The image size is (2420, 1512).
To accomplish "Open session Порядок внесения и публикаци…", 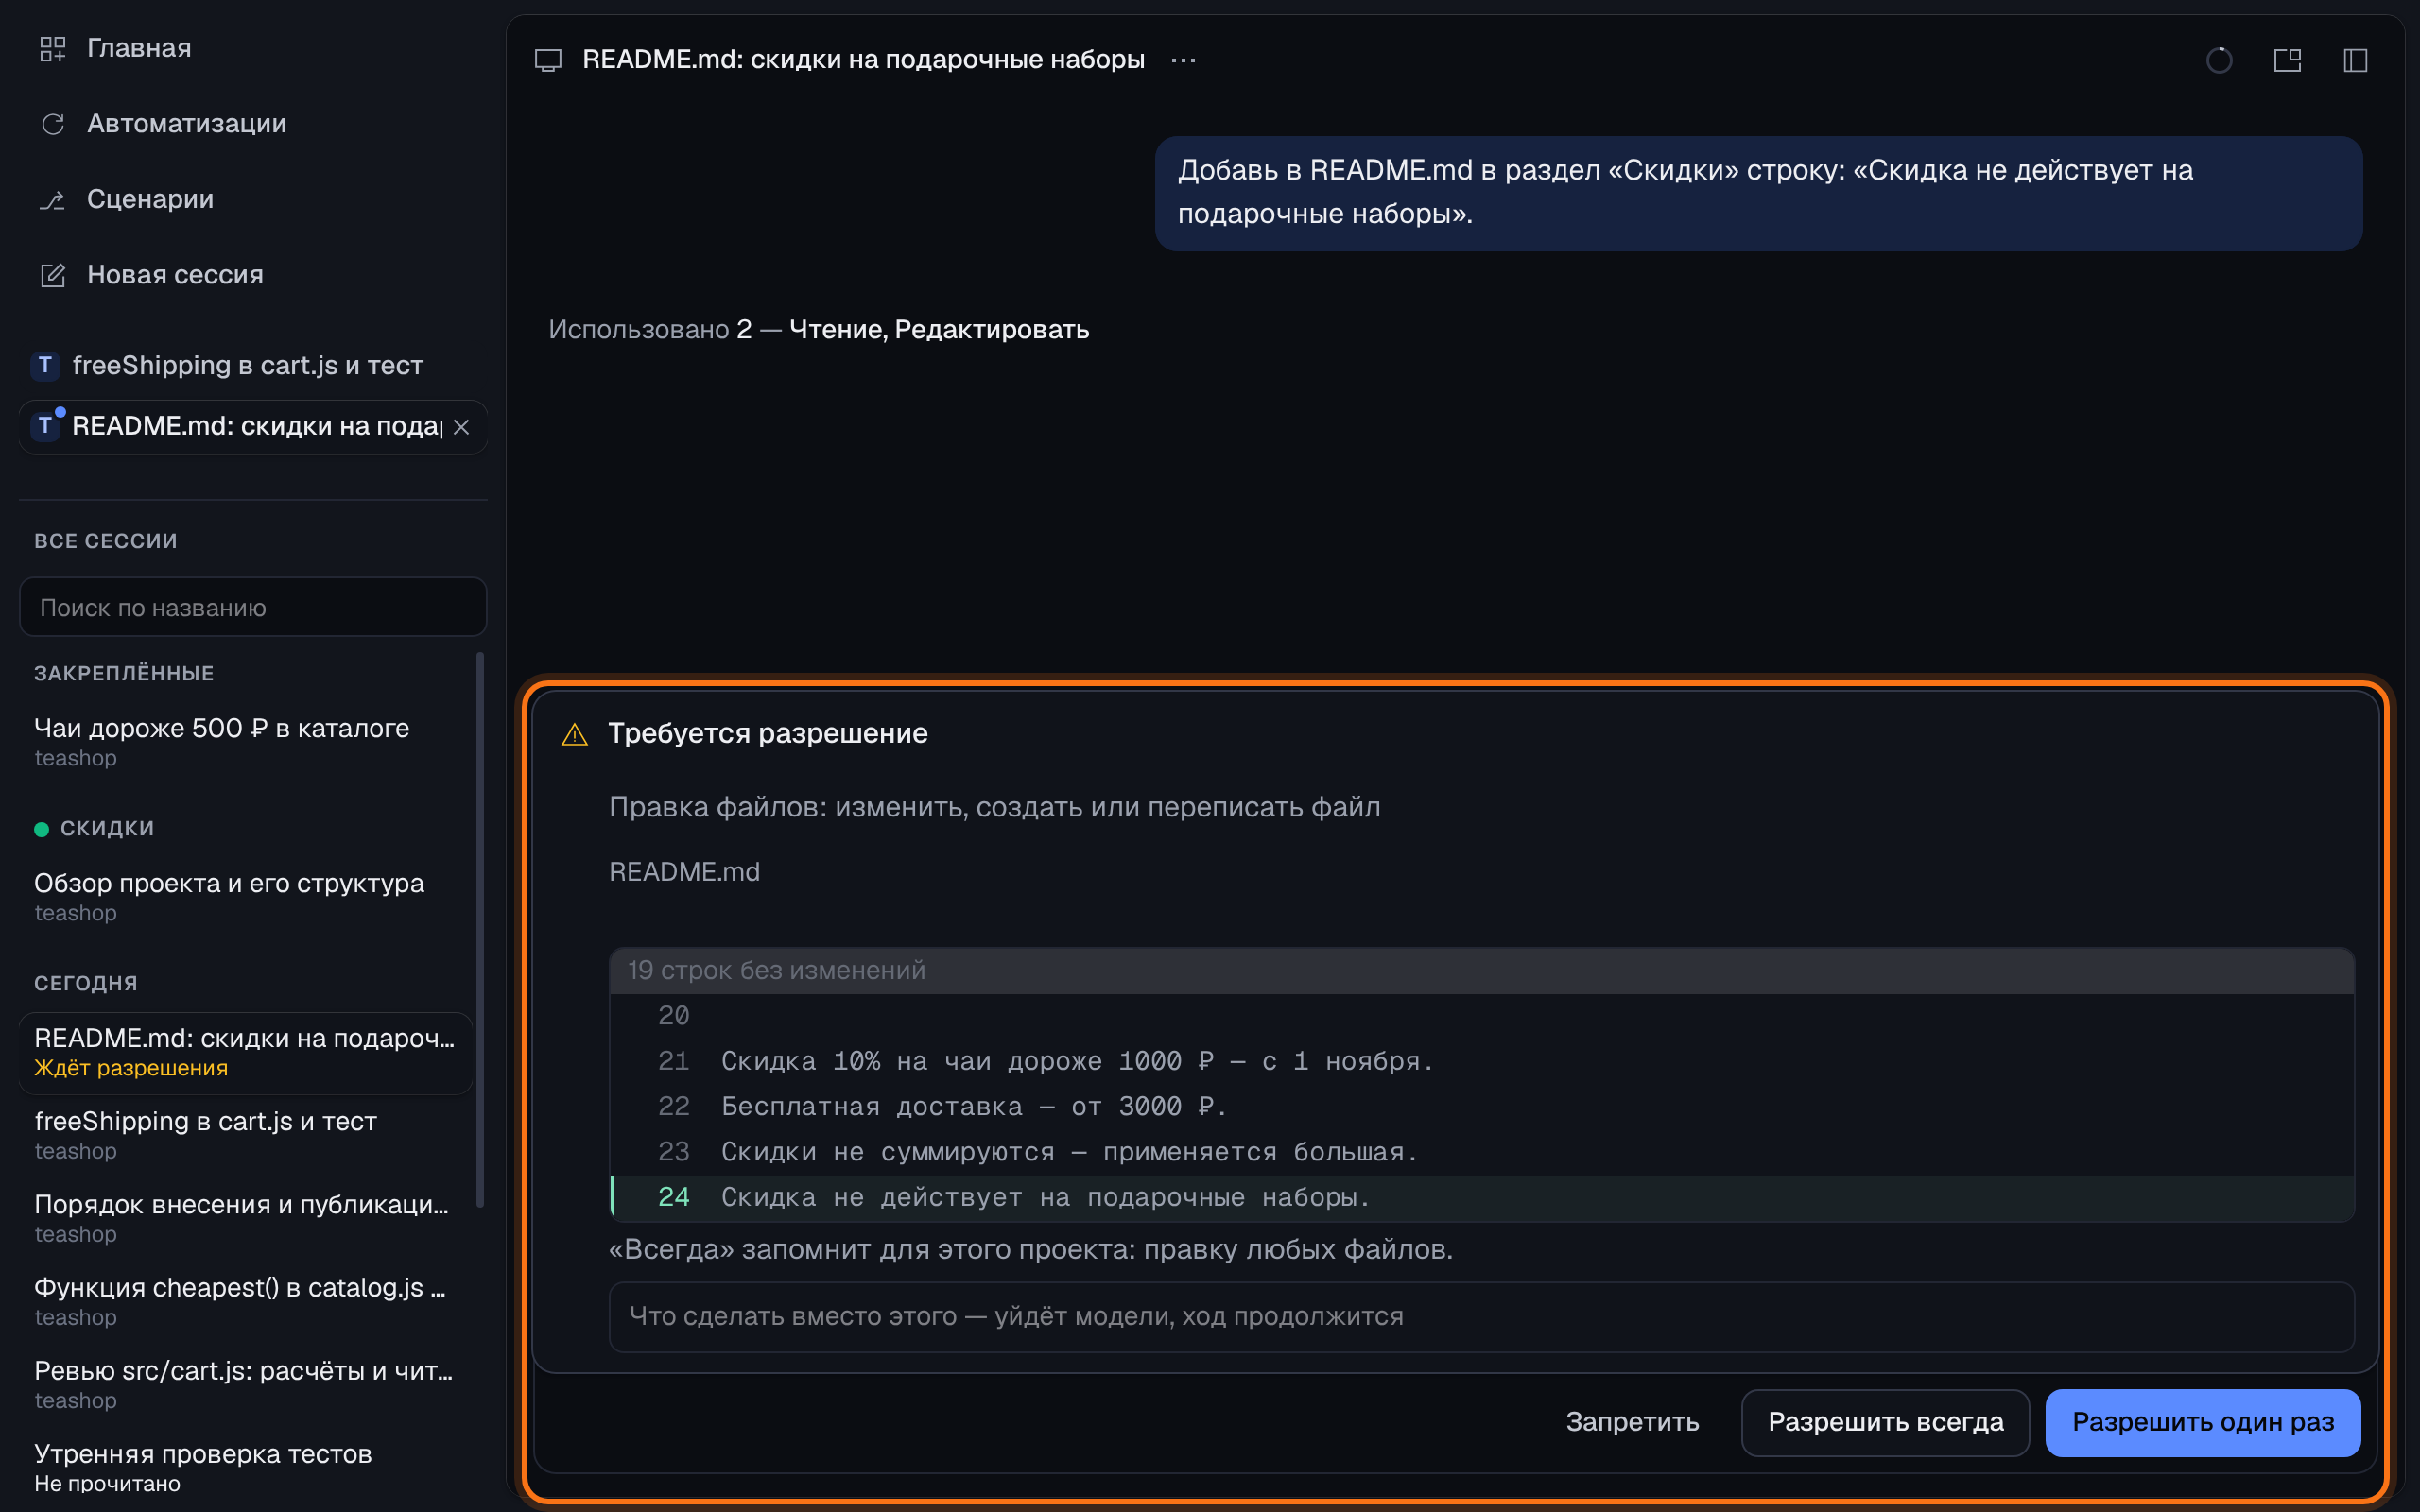I will (x=245, y=1218).
